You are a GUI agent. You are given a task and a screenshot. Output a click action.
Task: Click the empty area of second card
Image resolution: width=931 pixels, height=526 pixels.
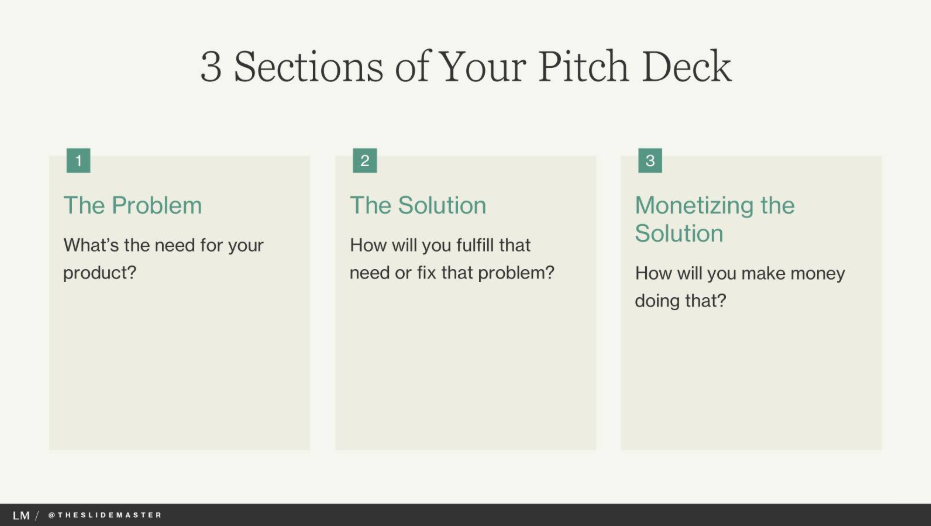pos(466,368)
